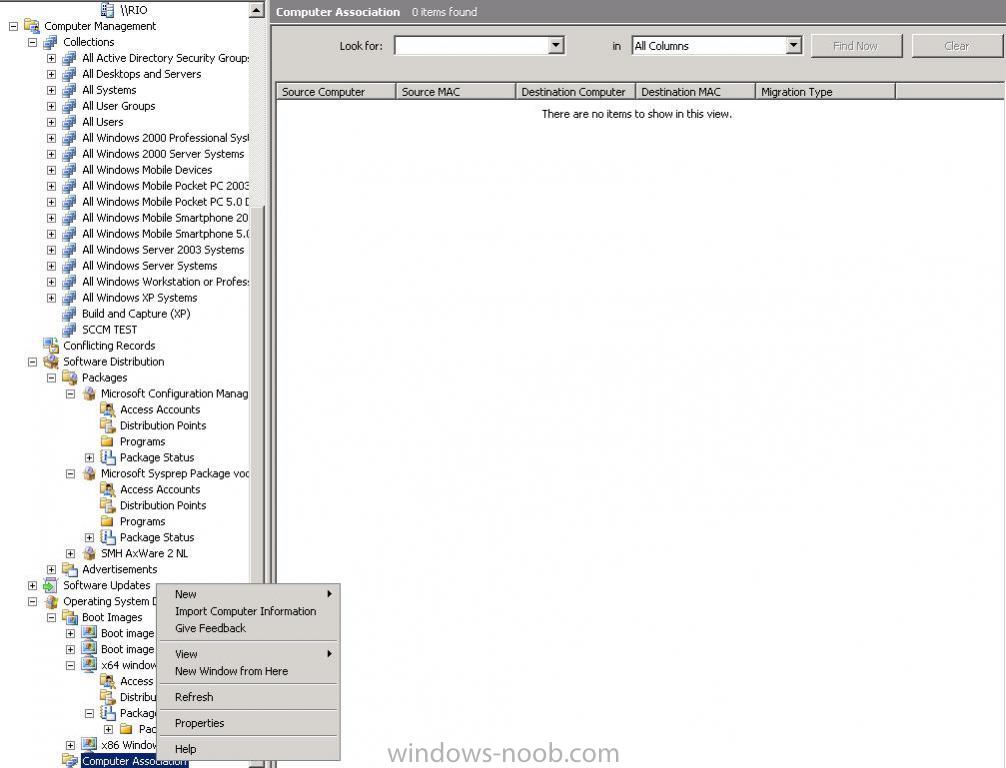Expand the All User Groups collection
The width and height of the screenshot is (1006, 768).
click(51, 107)
